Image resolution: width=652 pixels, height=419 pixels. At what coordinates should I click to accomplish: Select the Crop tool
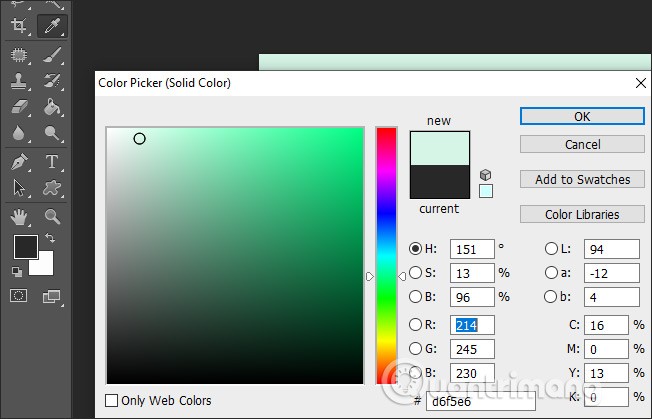coord(18,24)
